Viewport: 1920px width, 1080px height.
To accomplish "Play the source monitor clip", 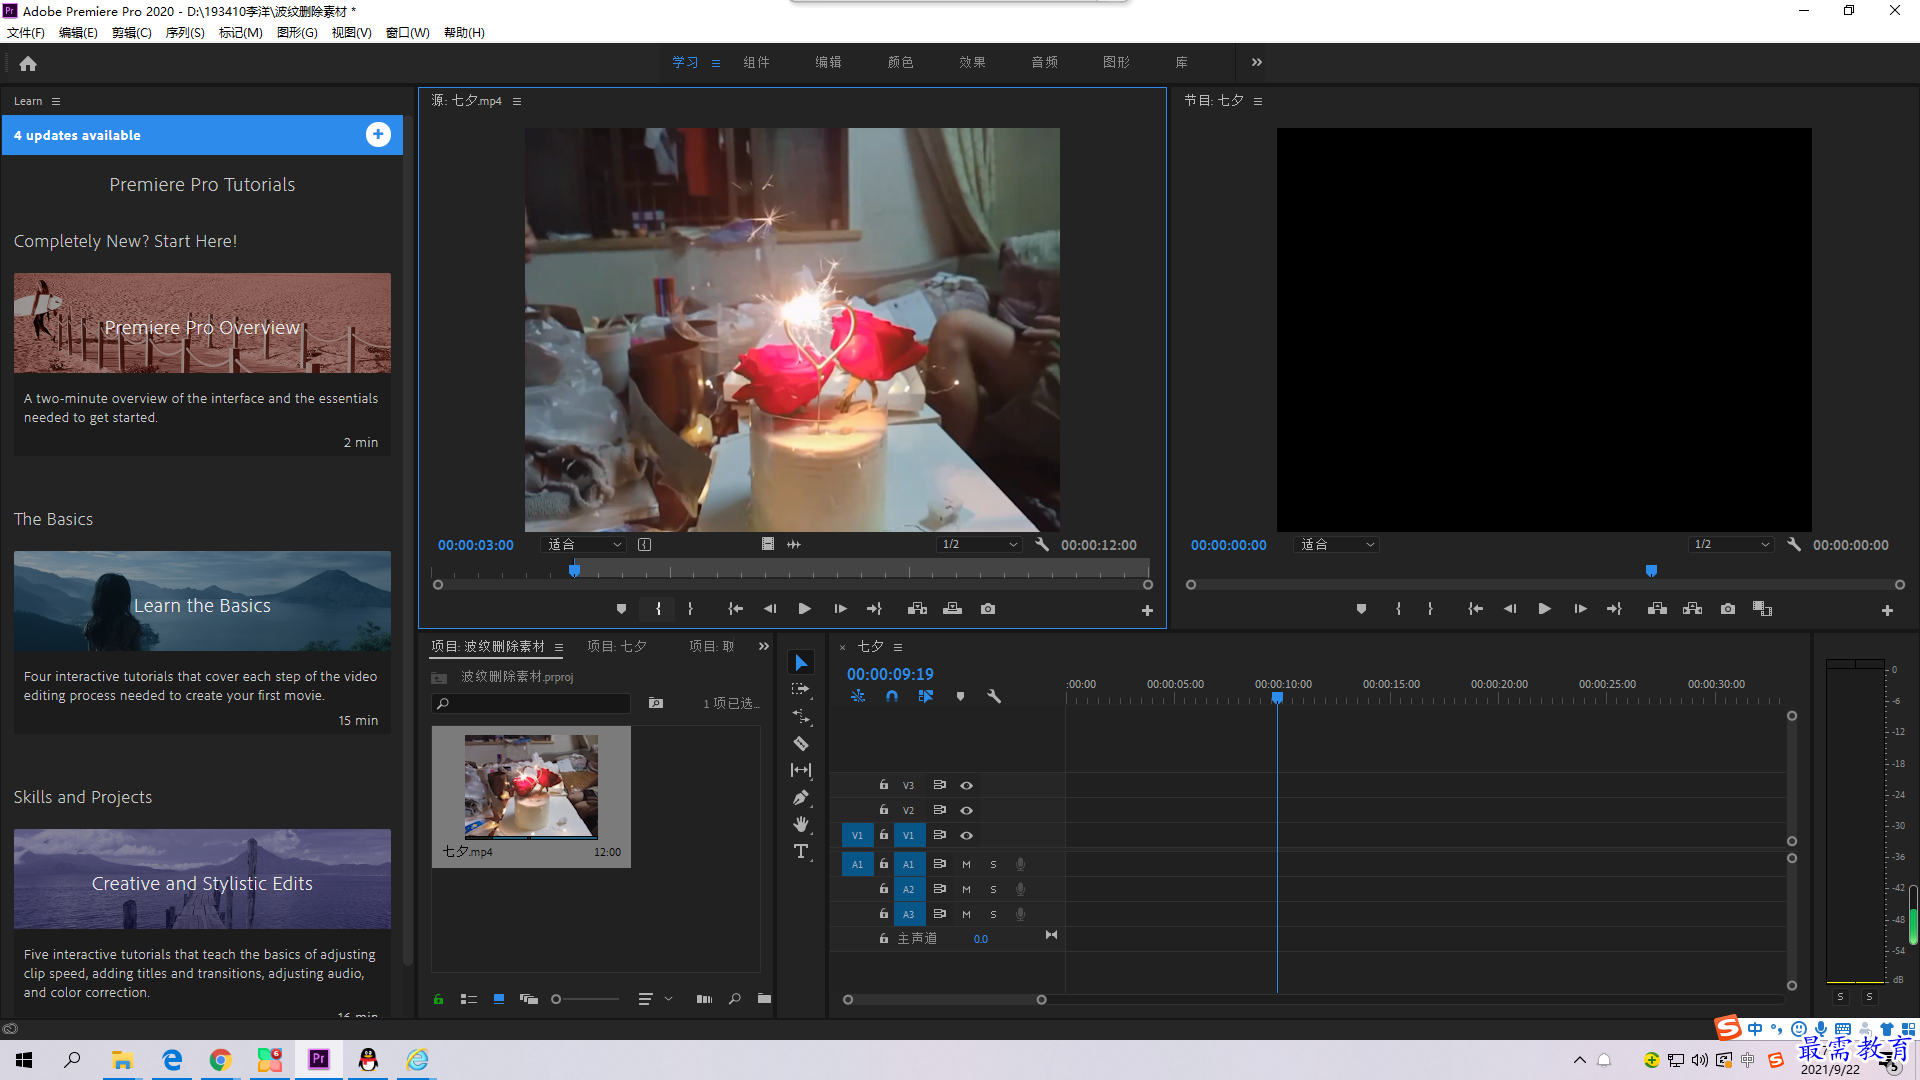I will 805,609.
